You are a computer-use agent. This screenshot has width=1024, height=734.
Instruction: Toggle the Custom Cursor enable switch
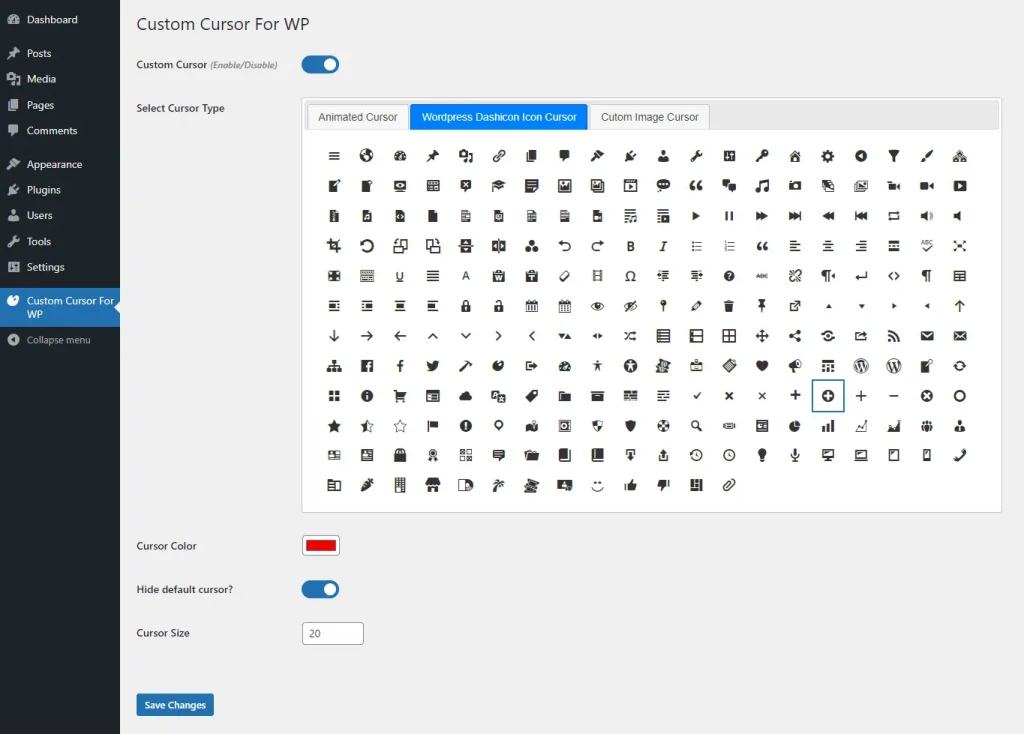coord(320,65)
